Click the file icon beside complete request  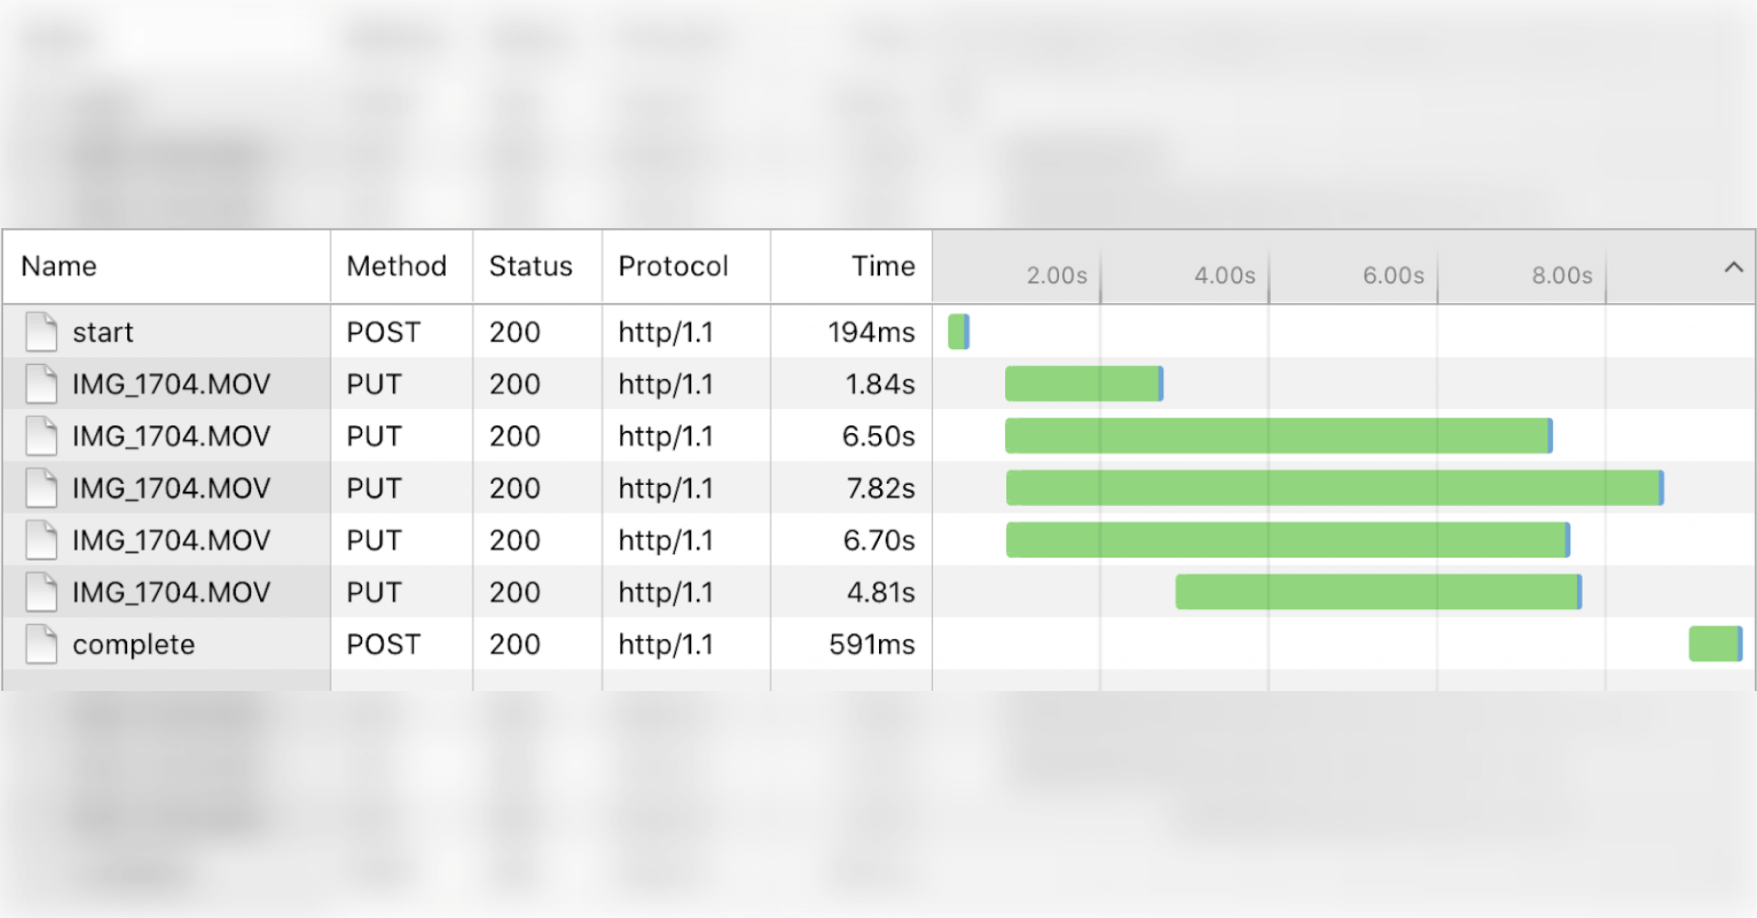pyautogui.click(x=41, y=644)
